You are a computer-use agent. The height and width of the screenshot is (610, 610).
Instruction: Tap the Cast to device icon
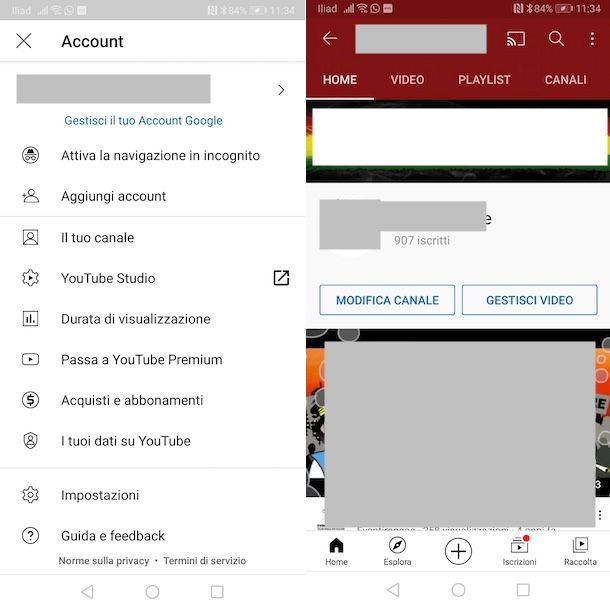coord(516,39)
